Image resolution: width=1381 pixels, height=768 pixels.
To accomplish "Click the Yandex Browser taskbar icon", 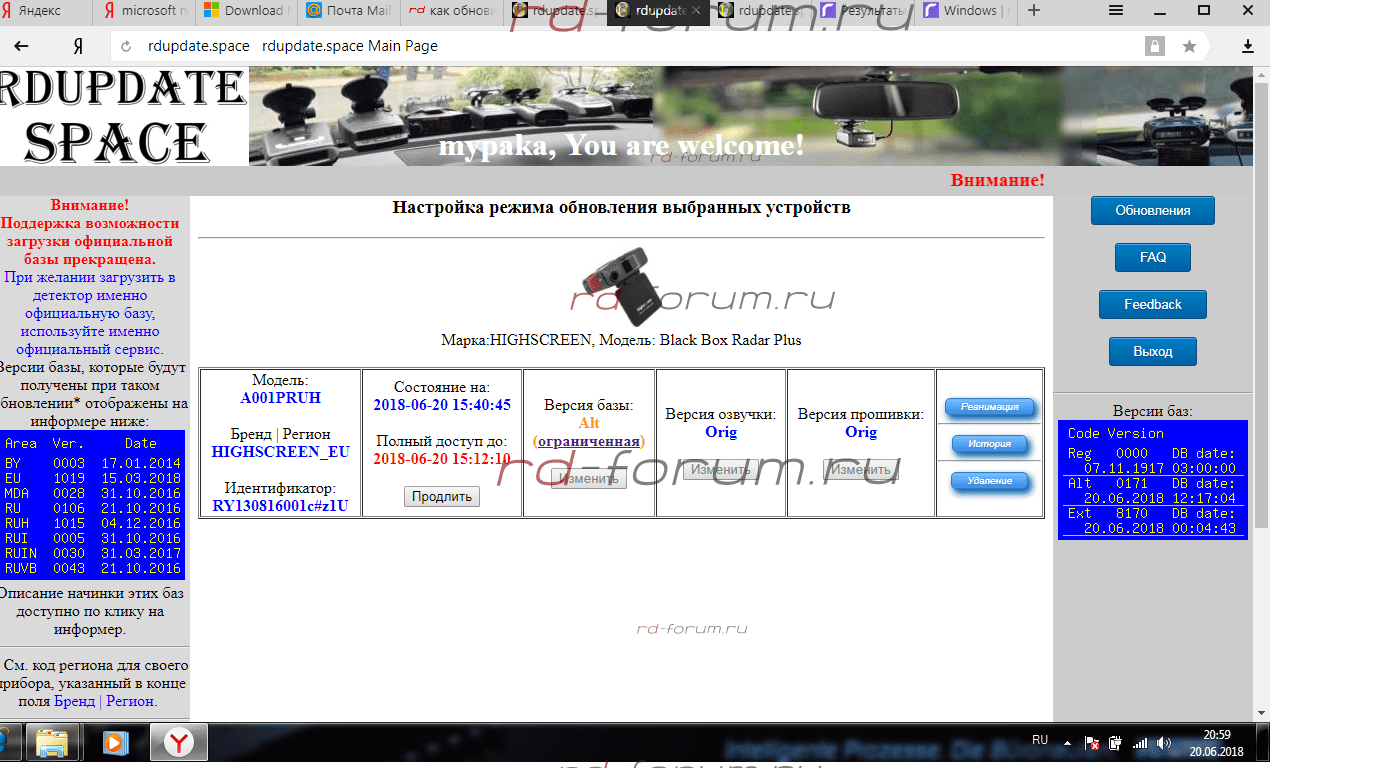I will (179, 743).
